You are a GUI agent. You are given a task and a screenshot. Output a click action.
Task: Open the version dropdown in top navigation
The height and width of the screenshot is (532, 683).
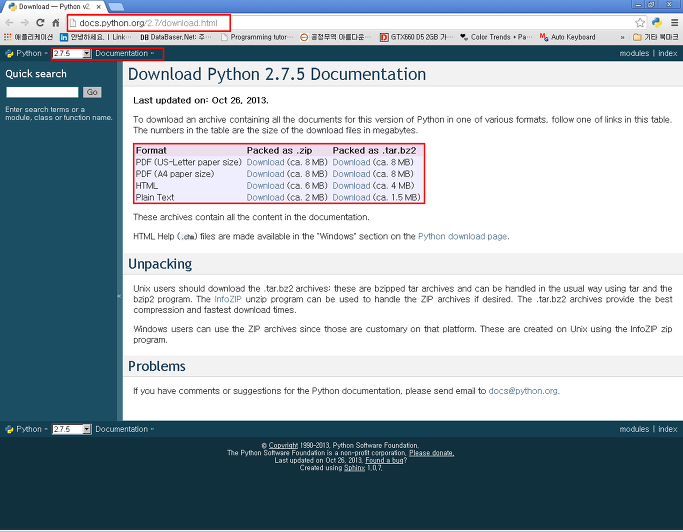(71, 53)
